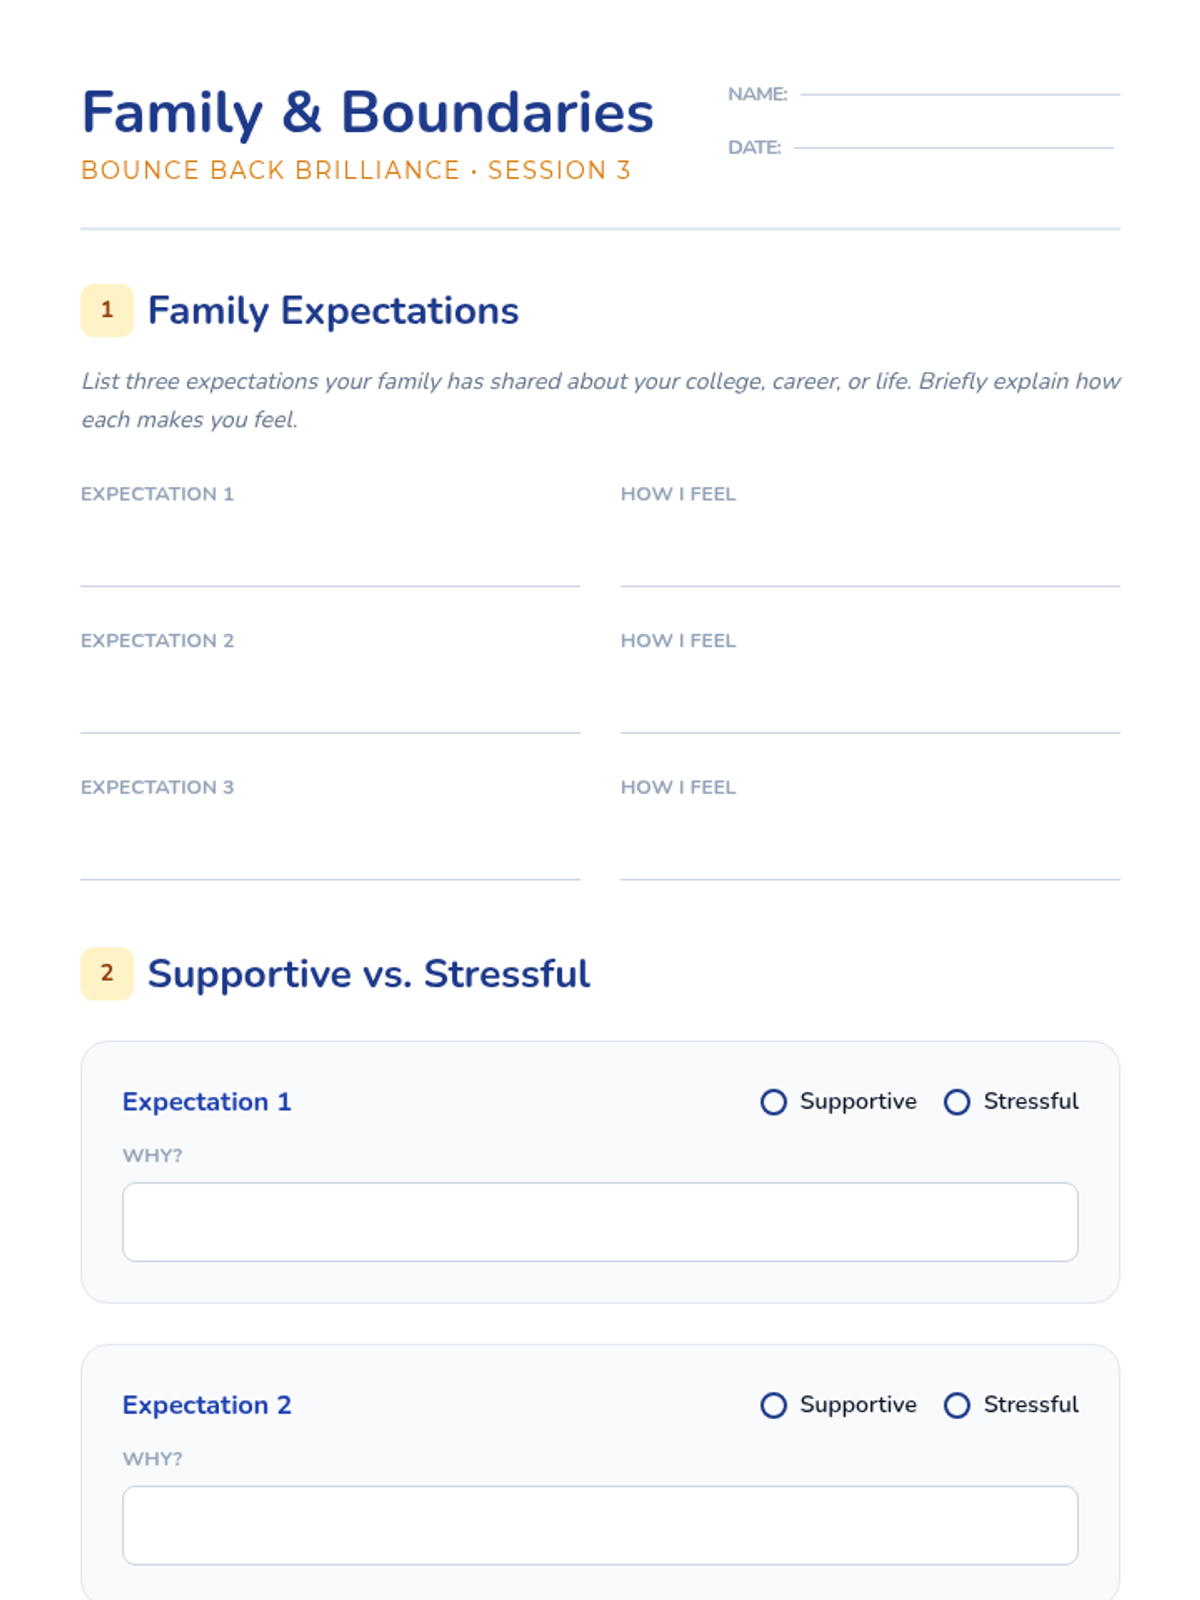Click the Supportive vs. Stressful heading
This screenshot has height=1600, width=1200.
(369, 974)
